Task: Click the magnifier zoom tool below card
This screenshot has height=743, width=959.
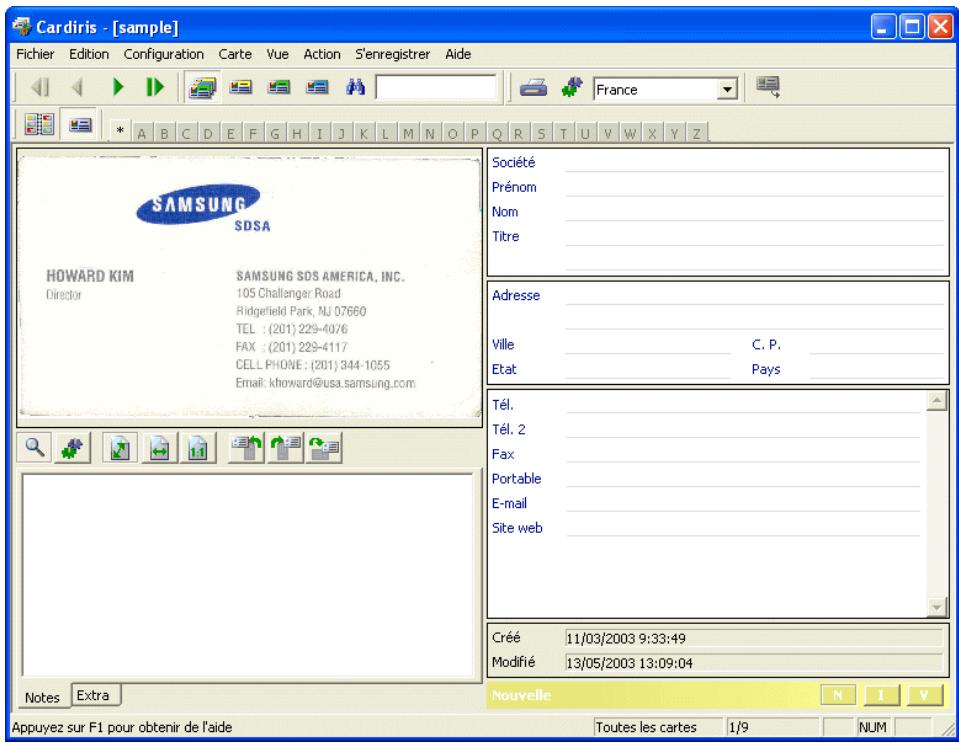Action: pos(35,448)
